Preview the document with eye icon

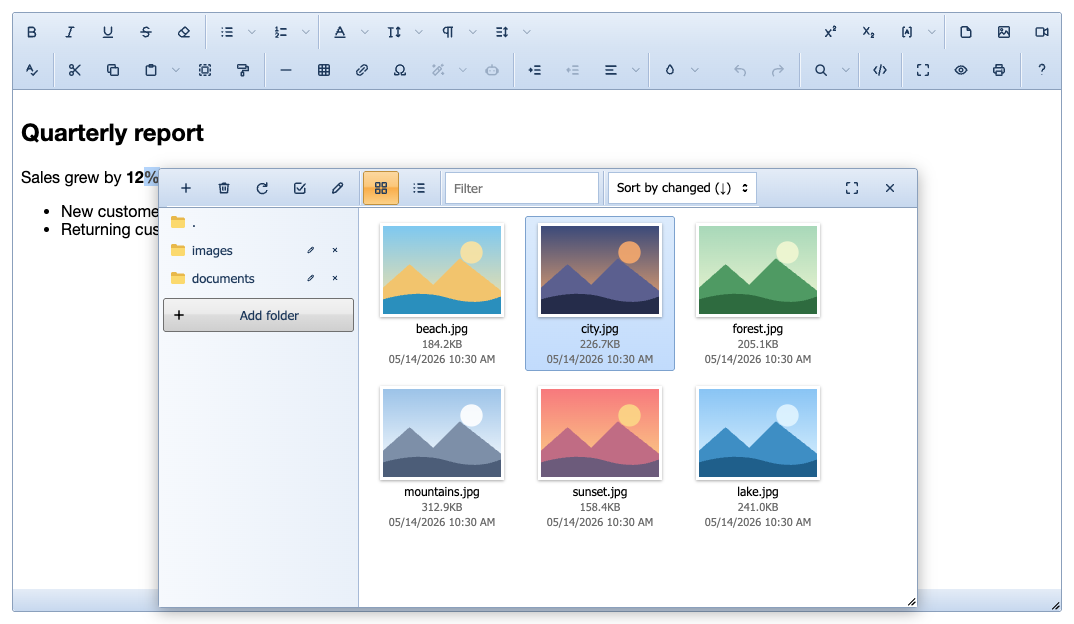pos(961,70)
